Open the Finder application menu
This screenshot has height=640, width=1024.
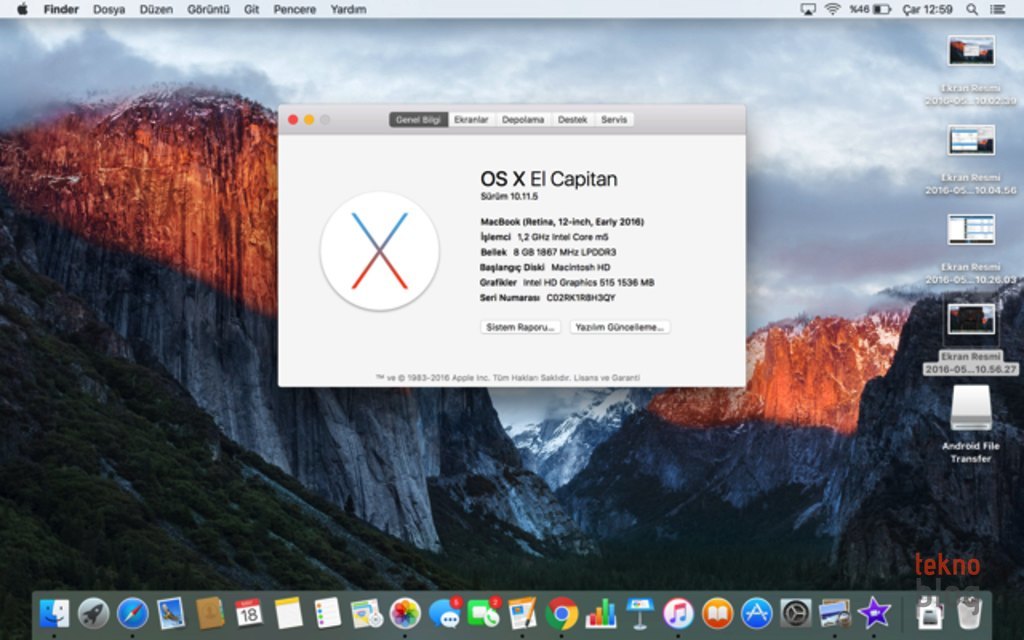[61, 9]
